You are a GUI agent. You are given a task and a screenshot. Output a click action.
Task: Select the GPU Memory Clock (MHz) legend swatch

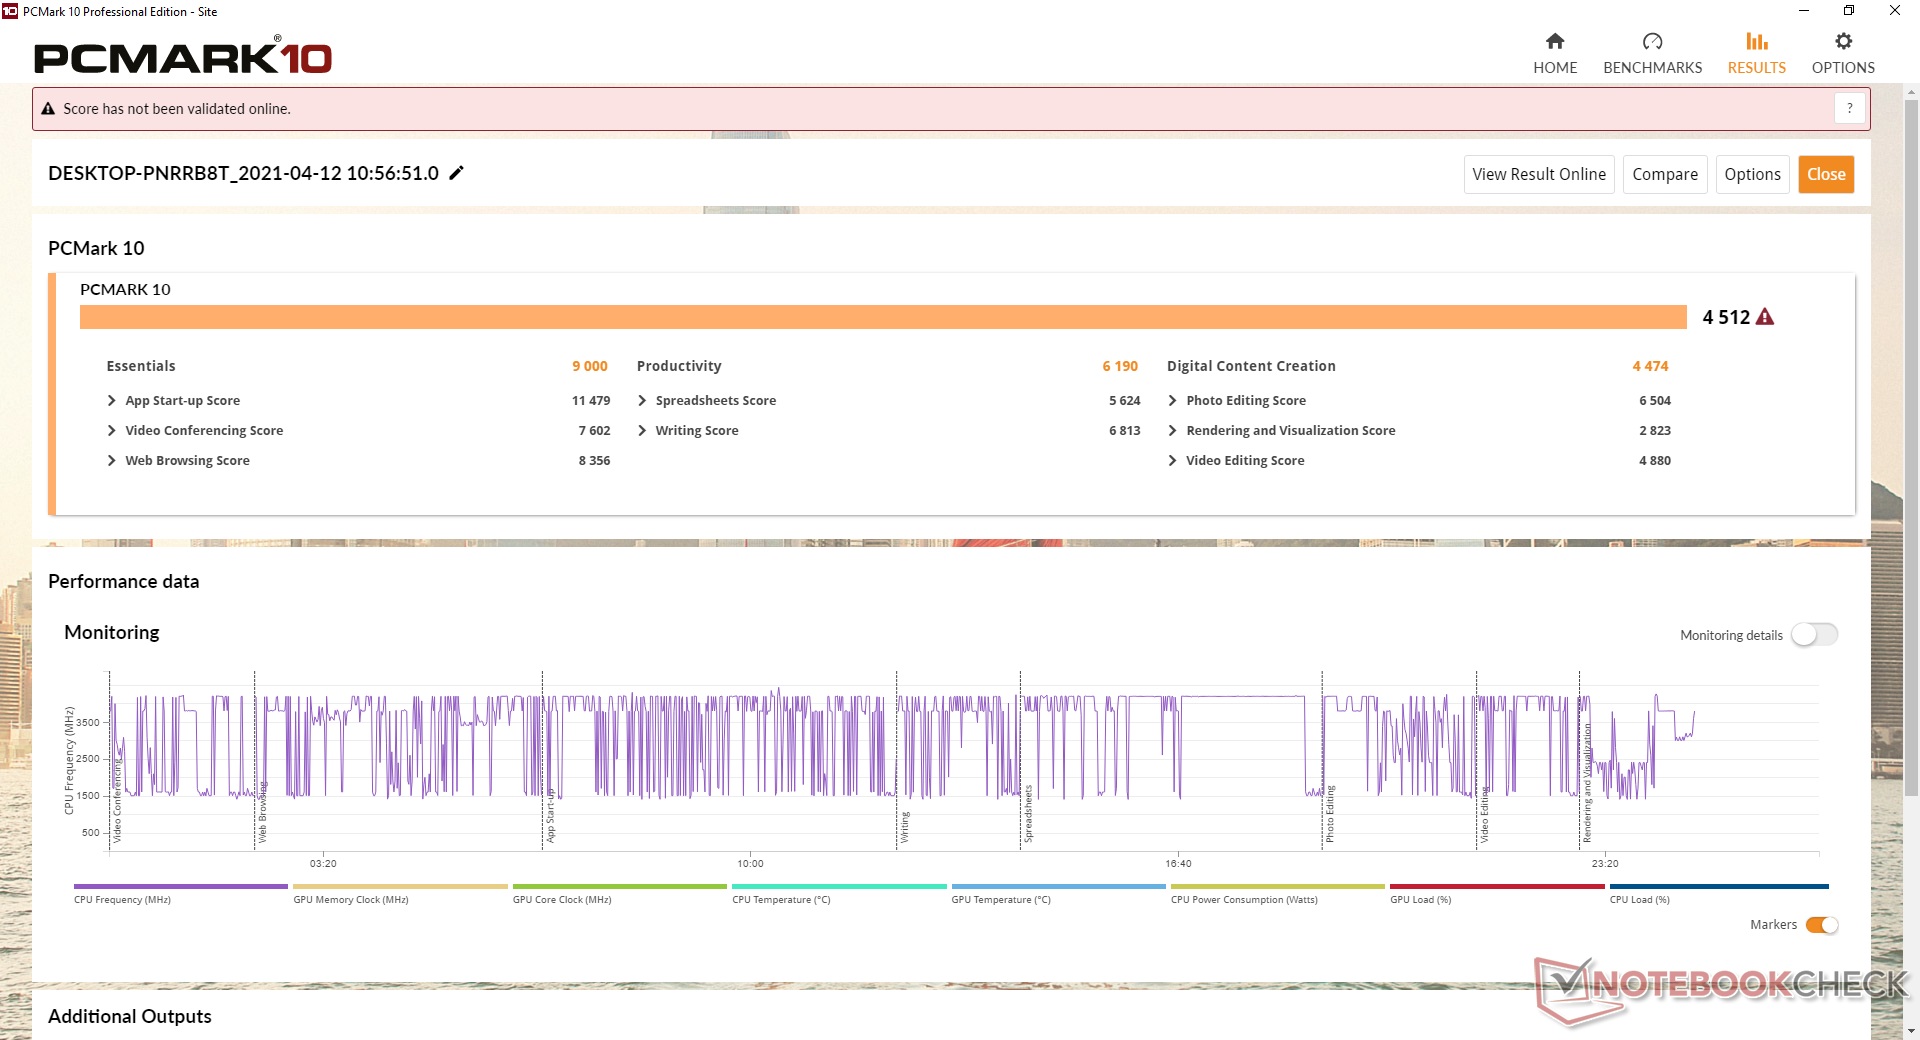(x=400, y=886)
